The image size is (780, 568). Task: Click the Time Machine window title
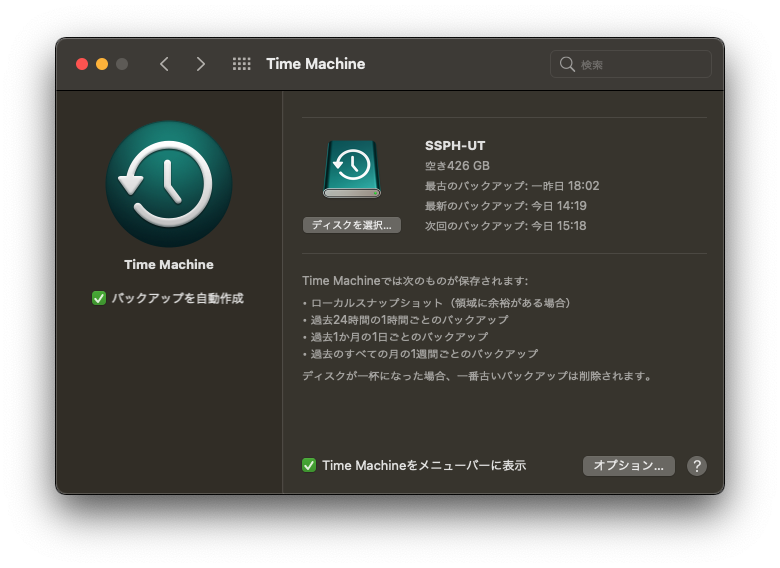tap(315, 64)
